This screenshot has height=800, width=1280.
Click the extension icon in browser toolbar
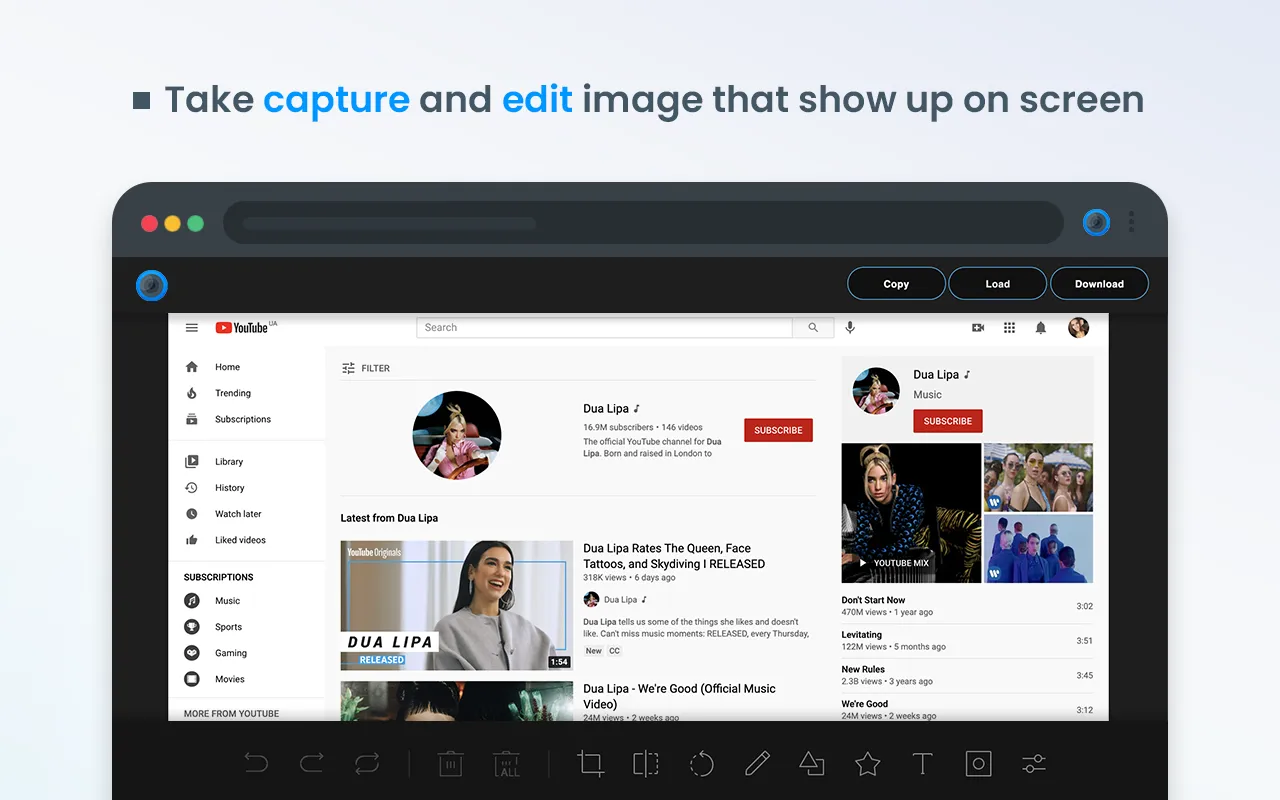[1097, 222]
